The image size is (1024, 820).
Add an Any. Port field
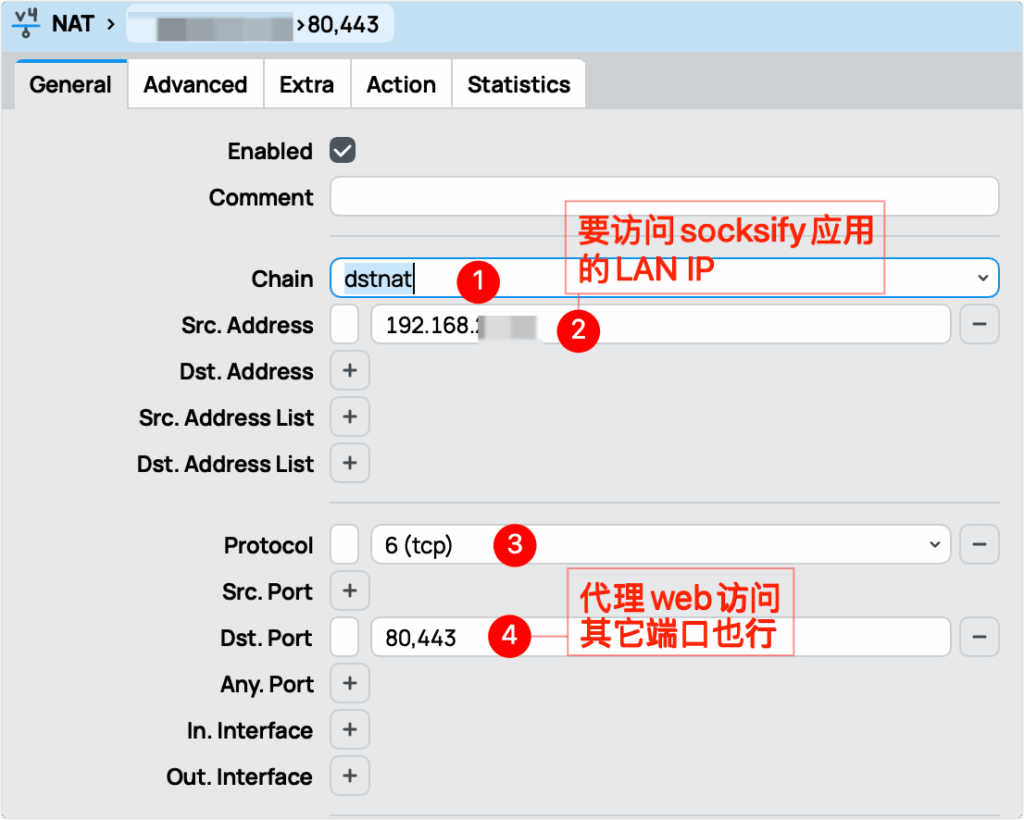click(349, 684)
